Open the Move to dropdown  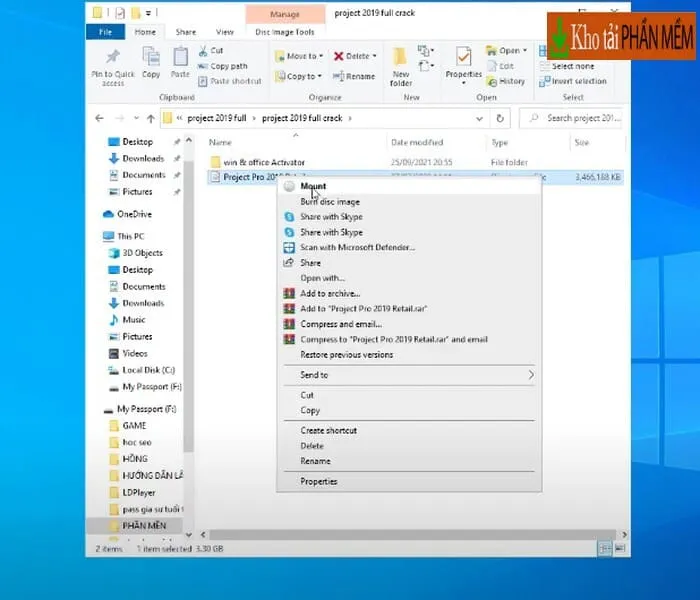coord(299,56)
